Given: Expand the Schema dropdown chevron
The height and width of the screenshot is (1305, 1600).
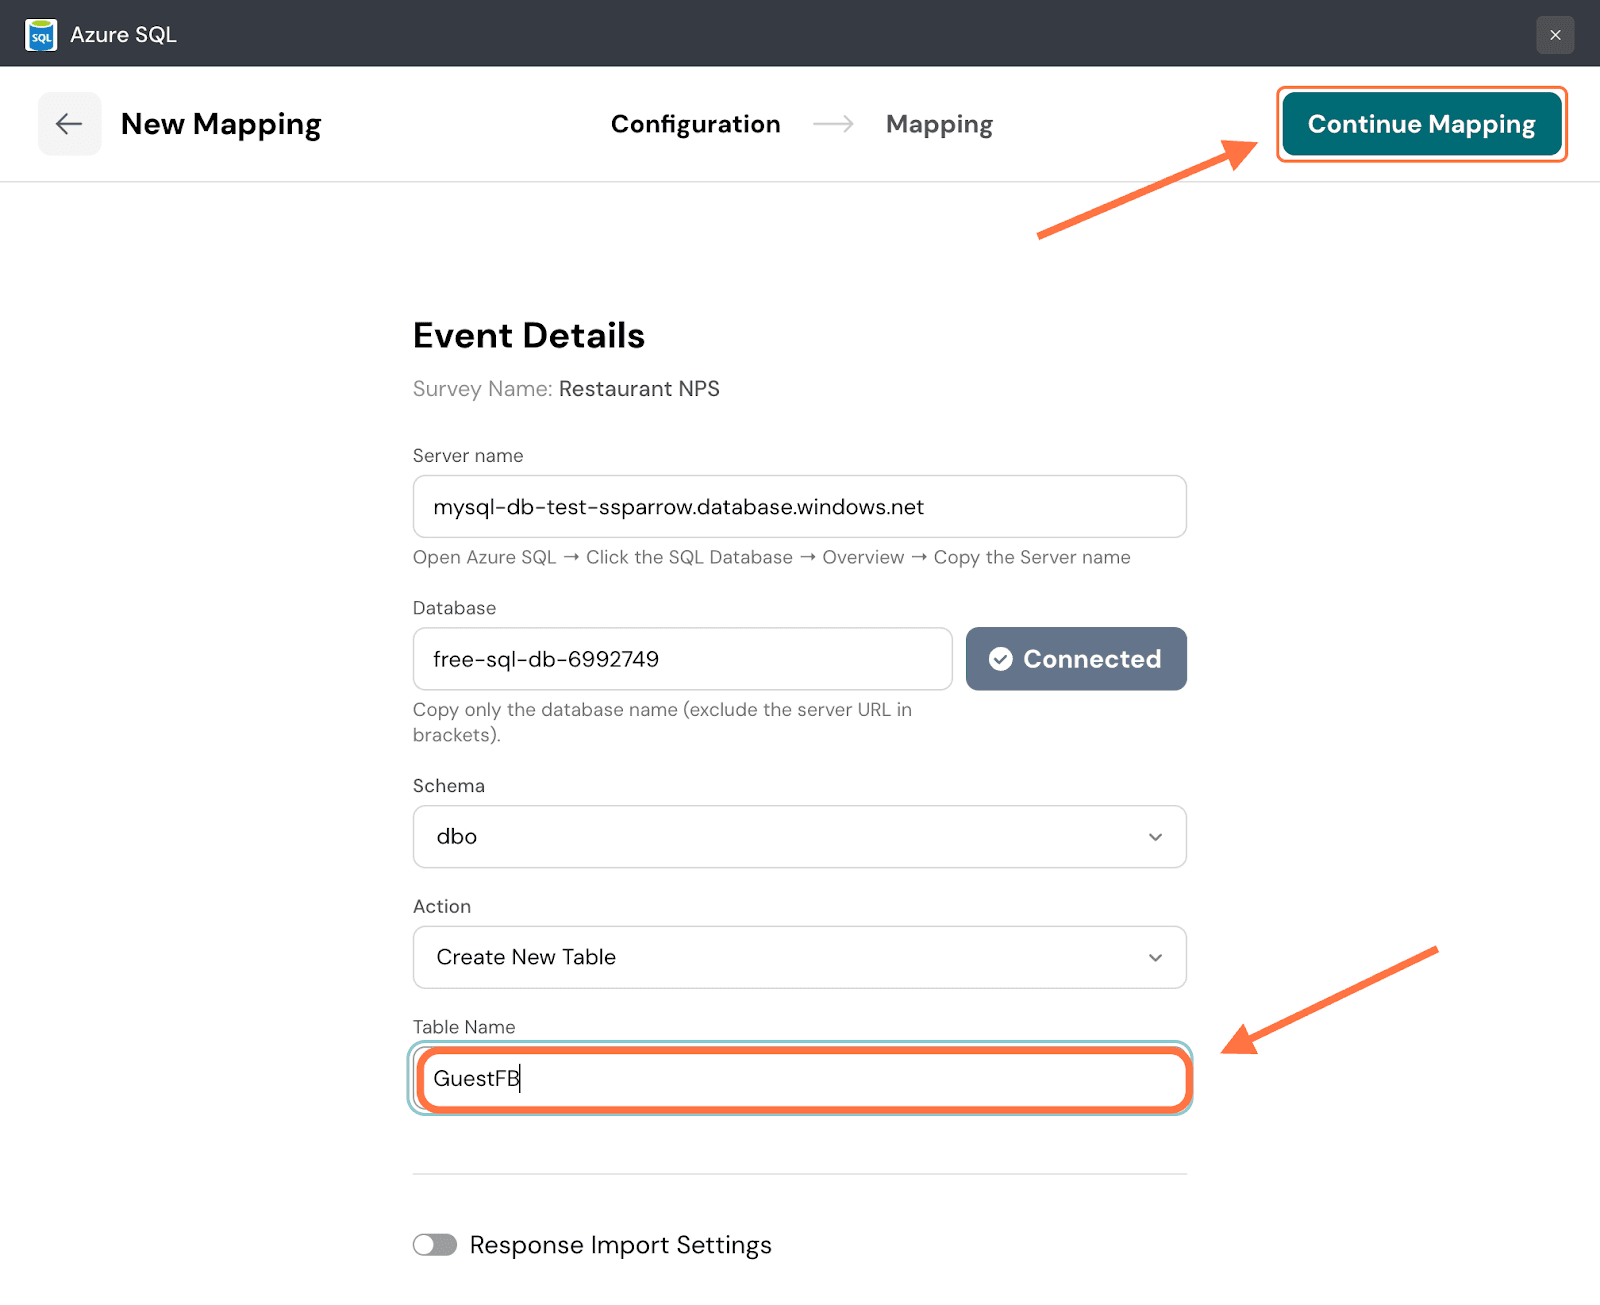Looking at the screenshot, I should click(x=1155, y=837).
